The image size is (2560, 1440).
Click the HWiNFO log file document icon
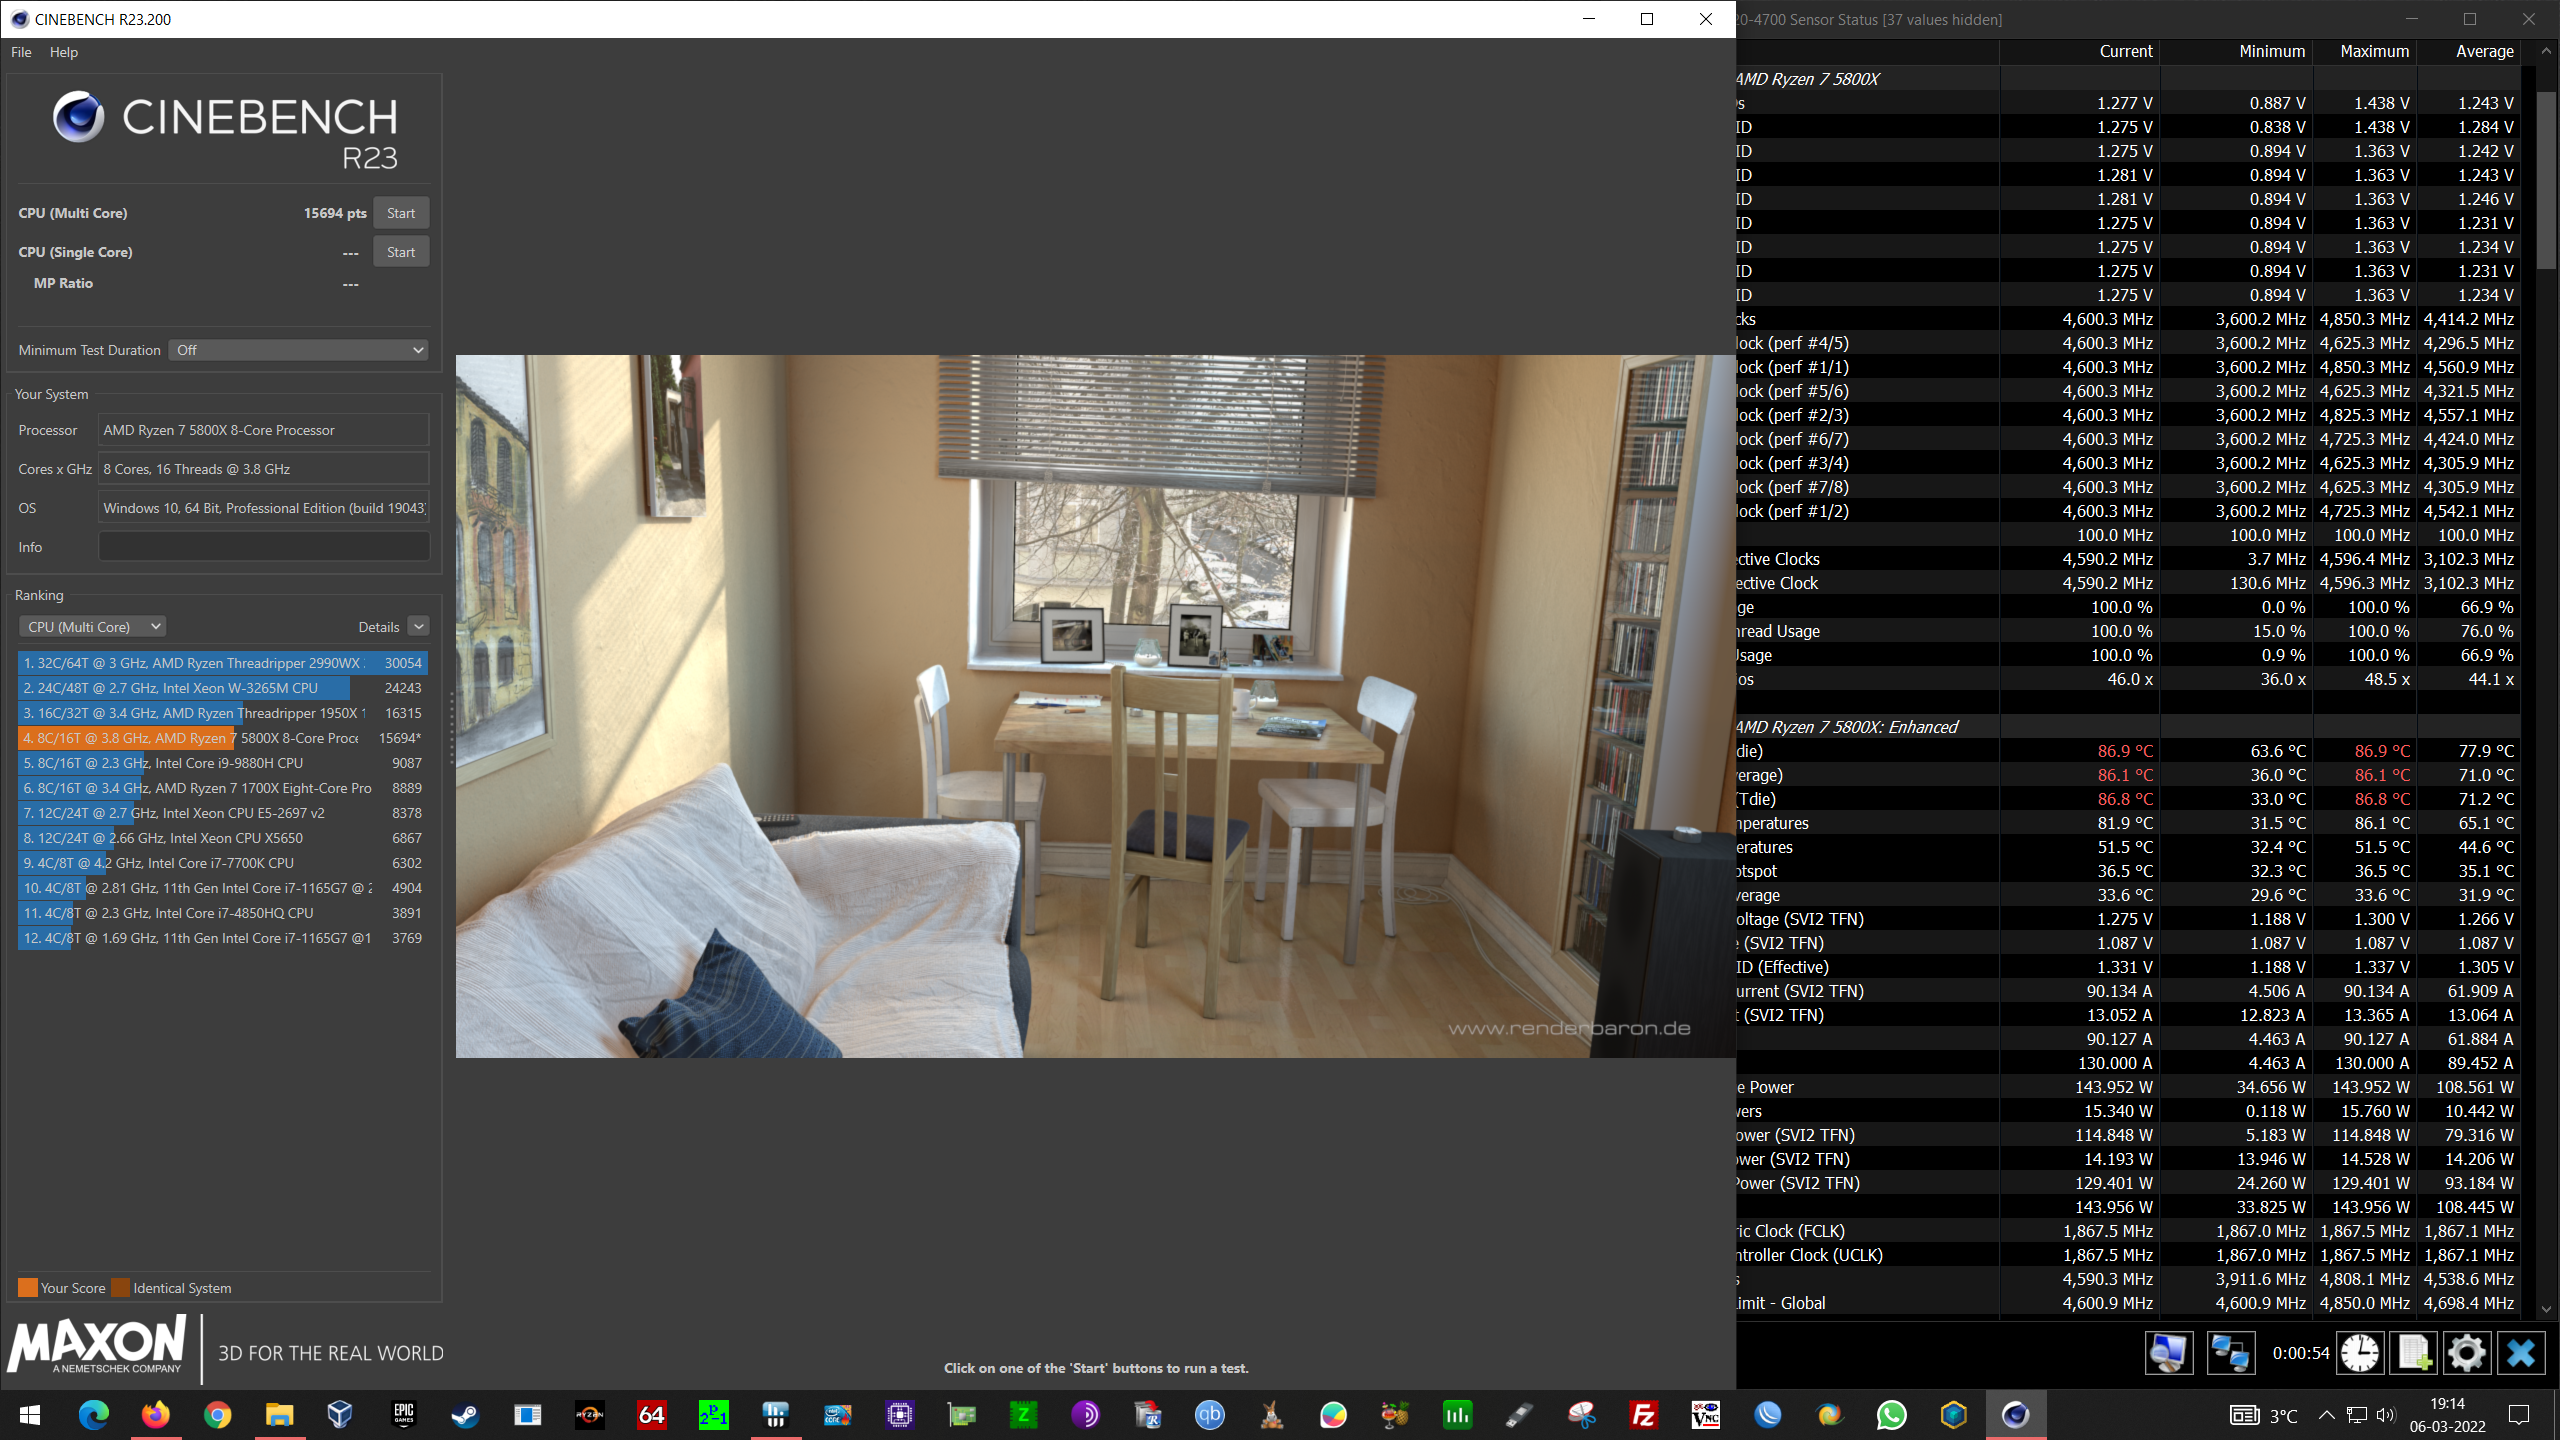(2414, 1353)
